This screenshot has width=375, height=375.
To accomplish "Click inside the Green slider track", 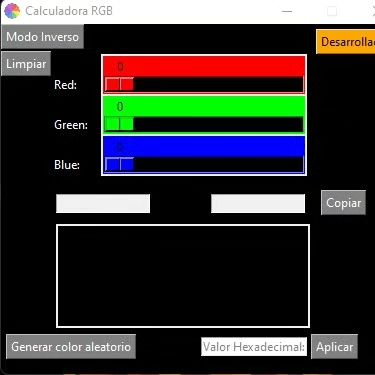I will click(x=204, y=124).
